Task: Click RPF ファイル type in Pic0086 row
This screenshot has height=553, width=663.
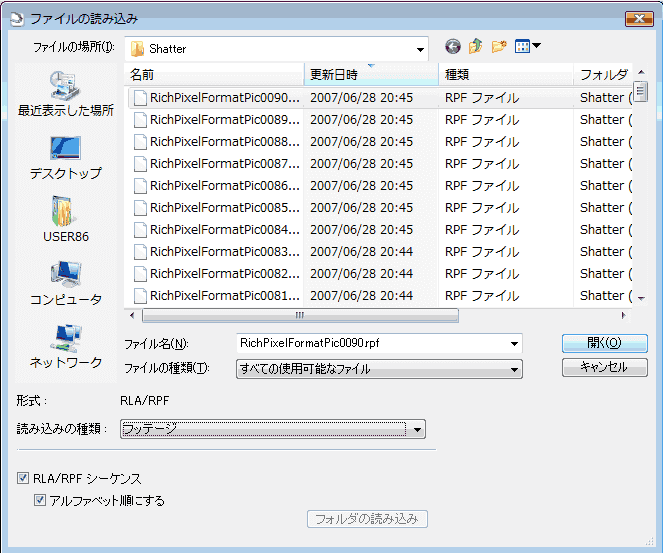Action: click(x=482, y=186)
